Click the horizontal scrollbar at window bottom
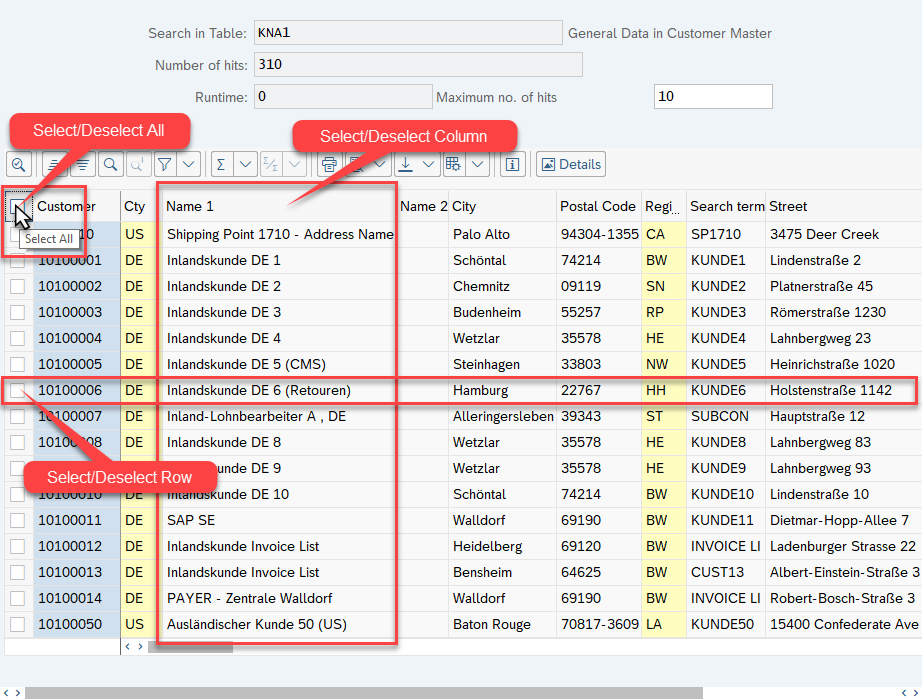This screenshot has width=922, height=699. [363, 692]
